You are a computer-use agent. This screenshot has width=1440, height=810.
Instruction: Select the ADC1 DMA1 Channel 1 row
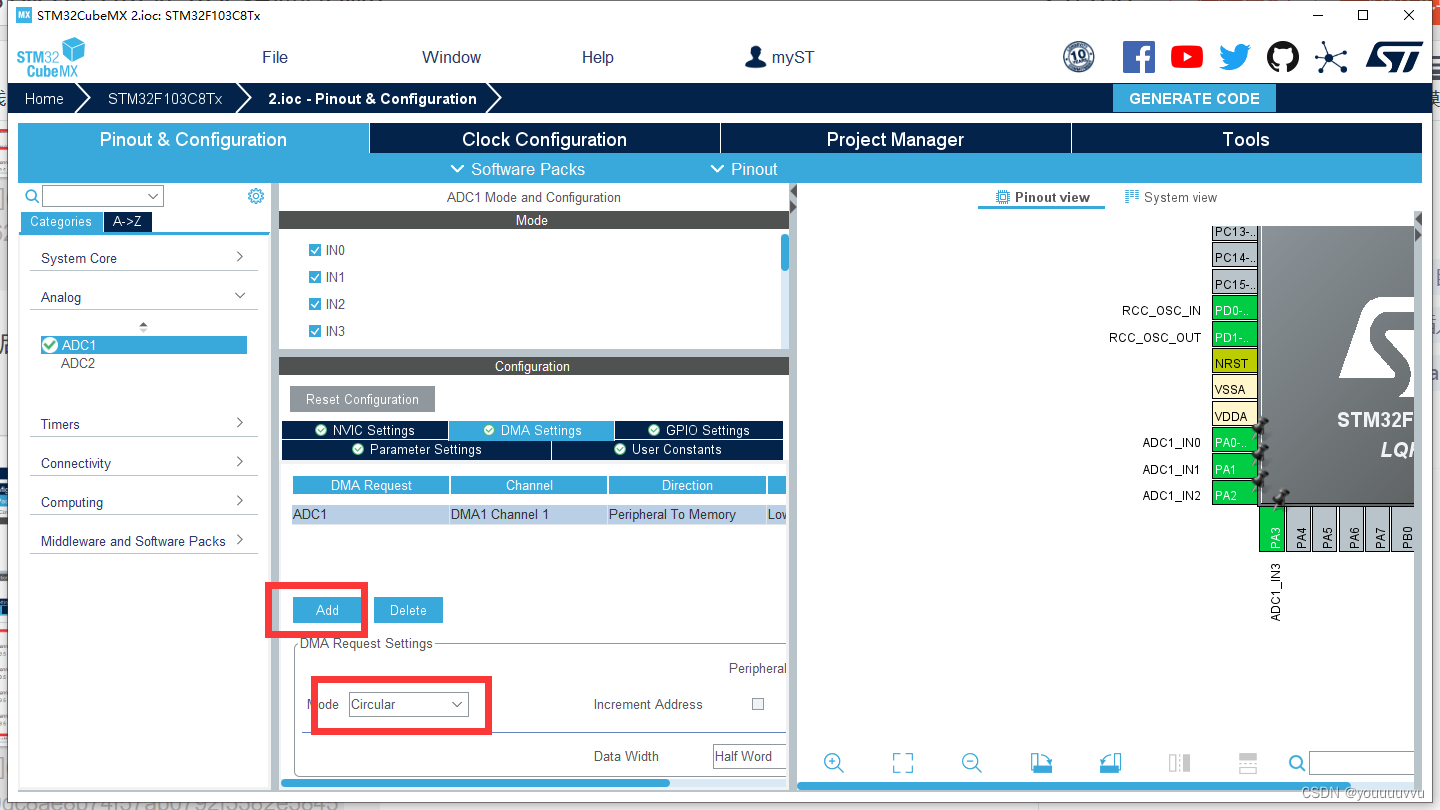(x=539, y=514)
